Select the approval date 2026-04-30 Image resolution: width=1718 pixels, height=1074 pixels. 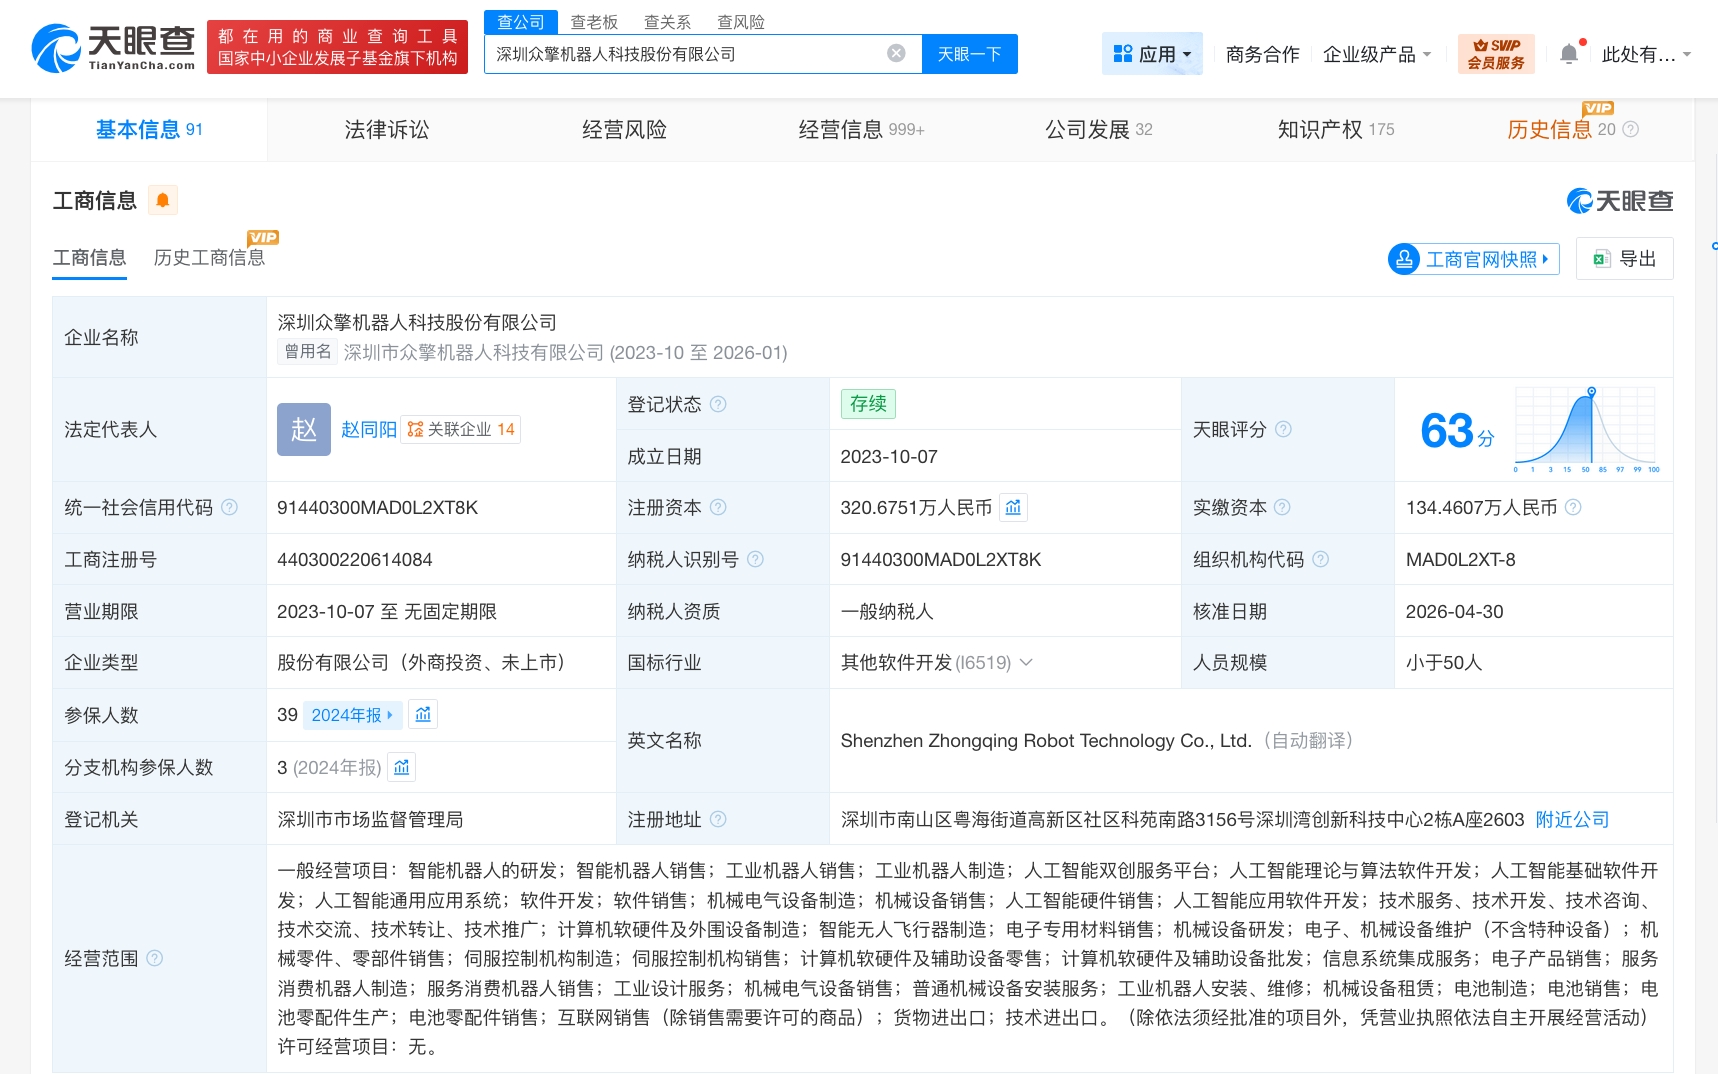1454,611
